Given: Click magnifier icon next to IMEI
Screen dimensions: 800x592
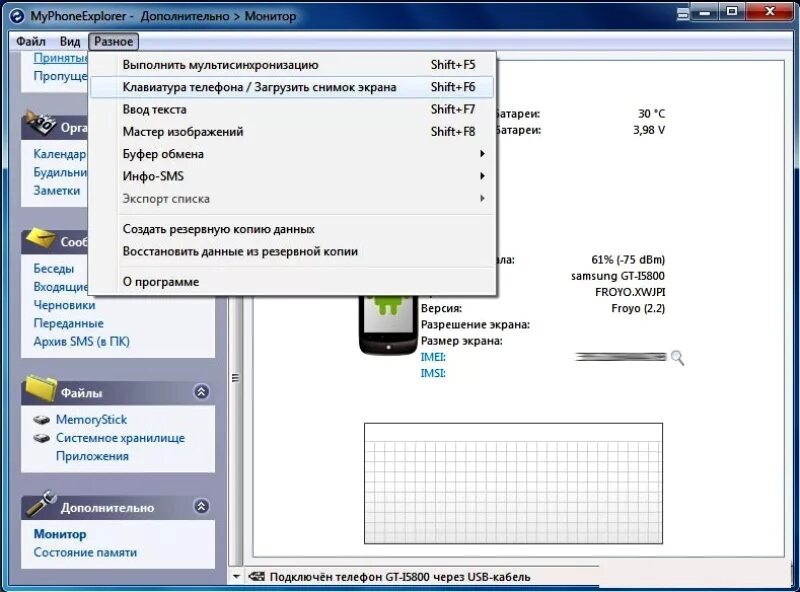Looking at the screenshot, I should coord(677,358).
